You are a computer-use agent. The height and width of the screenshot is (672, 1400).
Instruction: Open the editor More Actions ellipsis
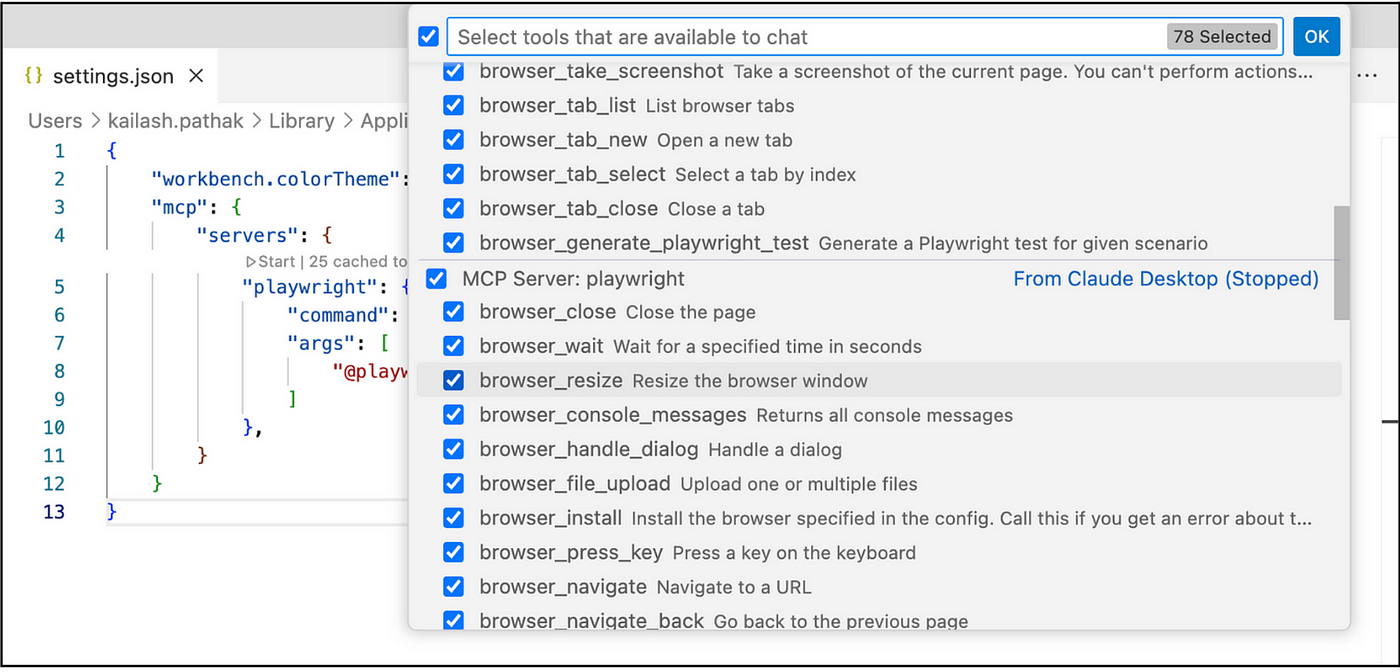point(1366,76)
